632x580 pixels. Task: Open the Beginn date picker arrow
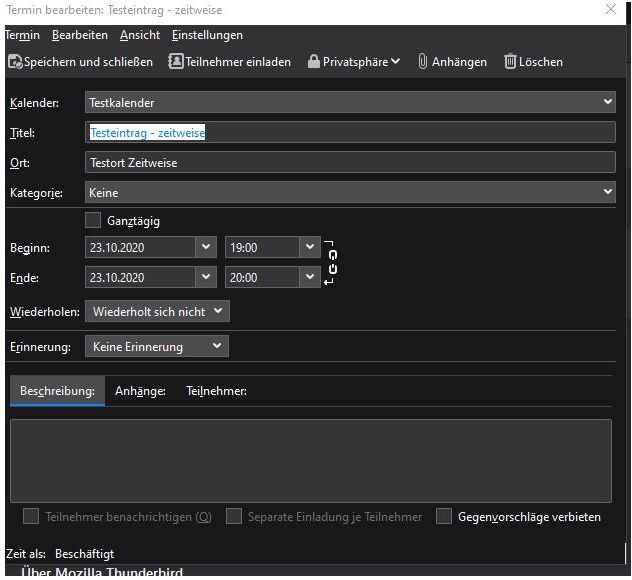(206, 247)
